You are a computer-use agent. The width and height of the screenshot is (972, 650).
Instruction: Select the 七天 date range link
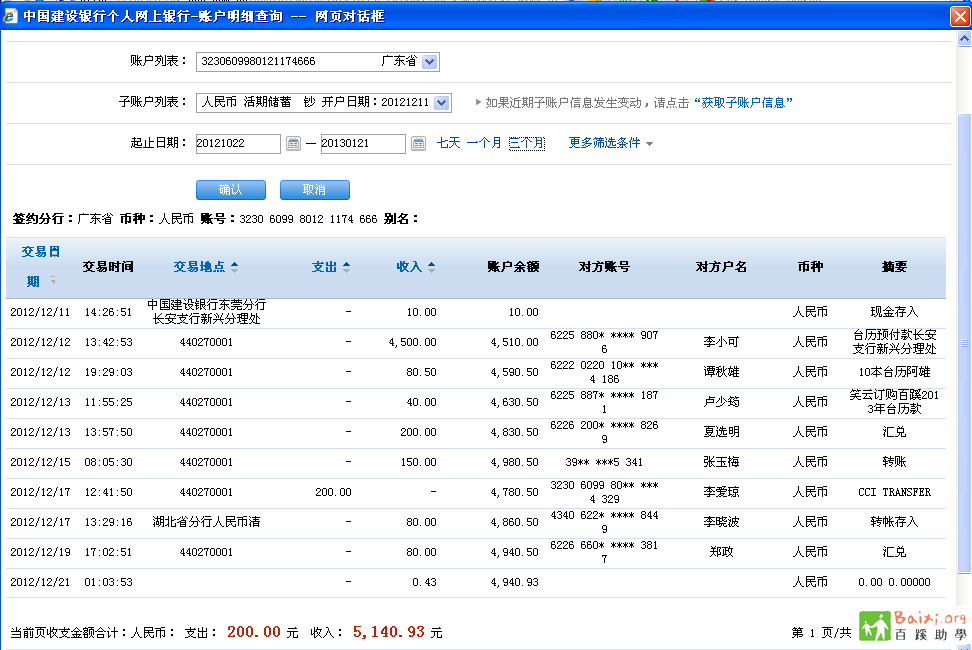click(x=449, y=143)
